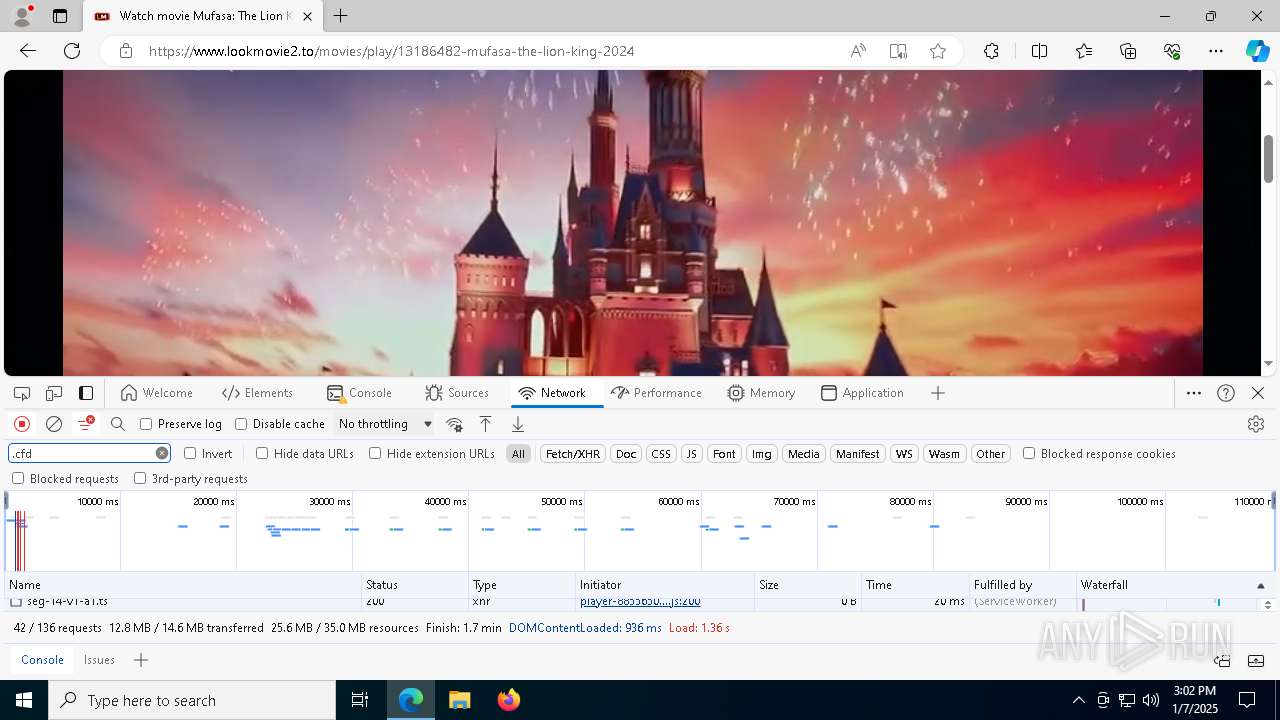Open Read aloud icon in address bar
Viewport: 1280px width, 720px height.
(858, 51)
